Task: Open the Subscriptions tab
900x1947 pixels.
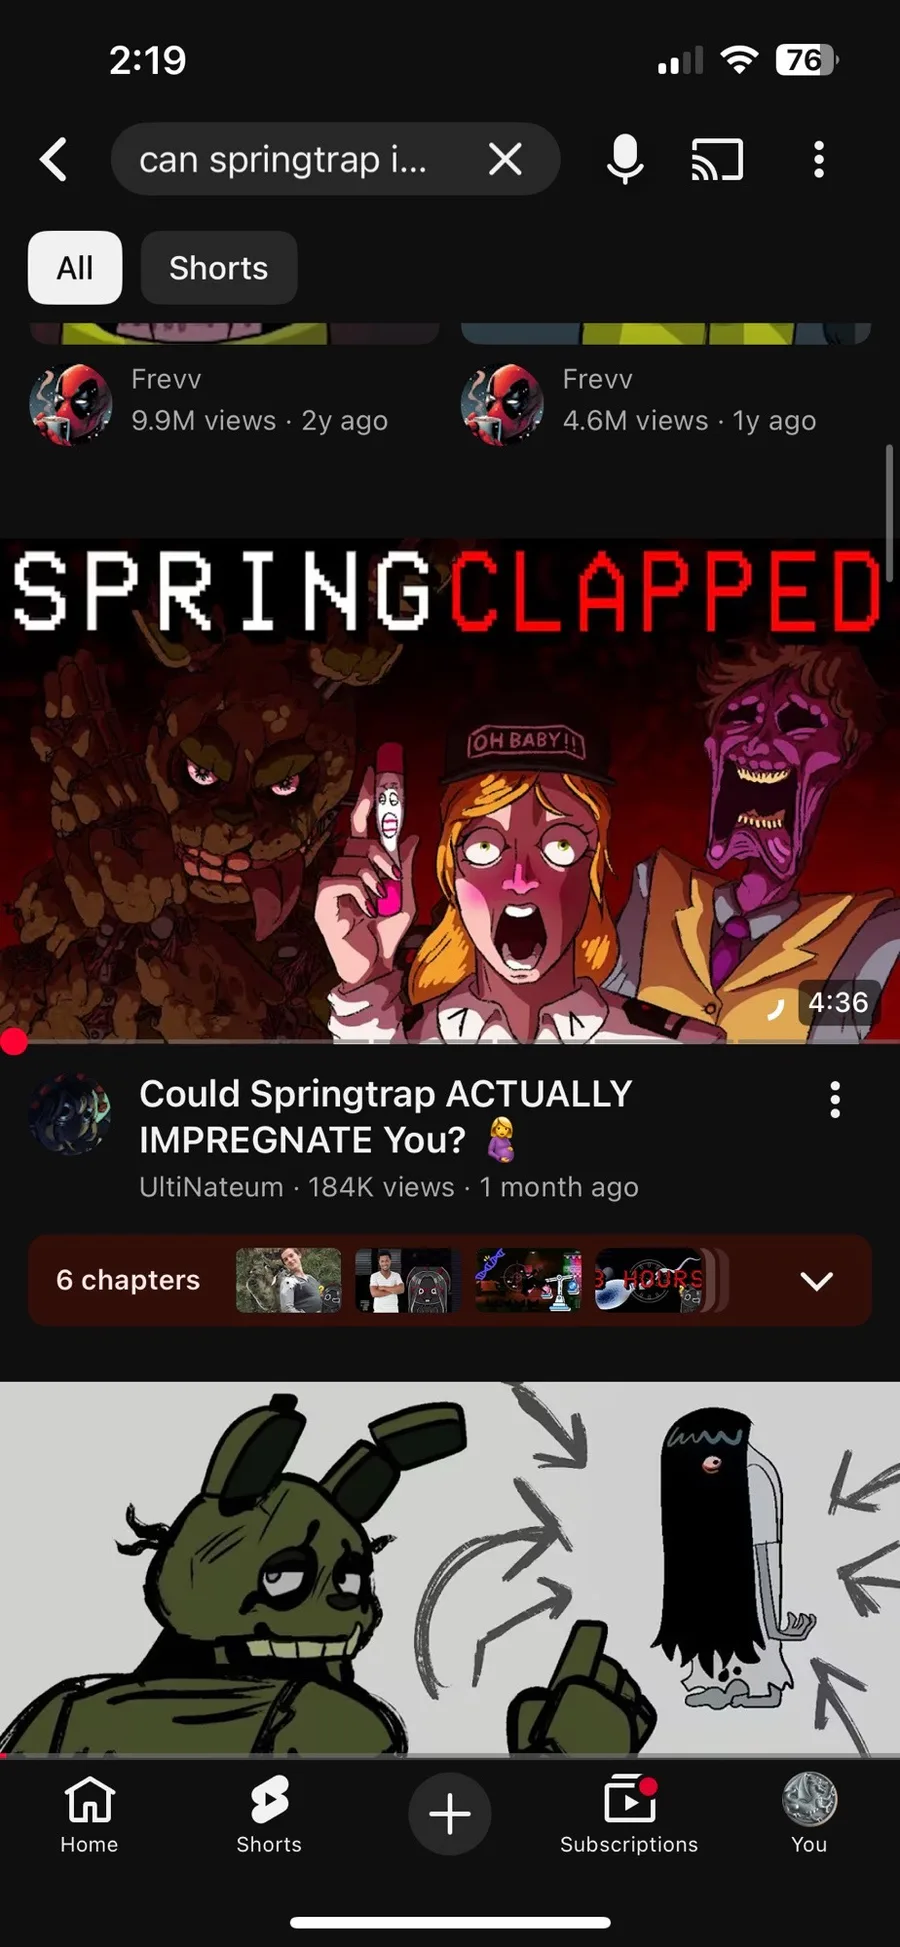Action: (629, 1814)
